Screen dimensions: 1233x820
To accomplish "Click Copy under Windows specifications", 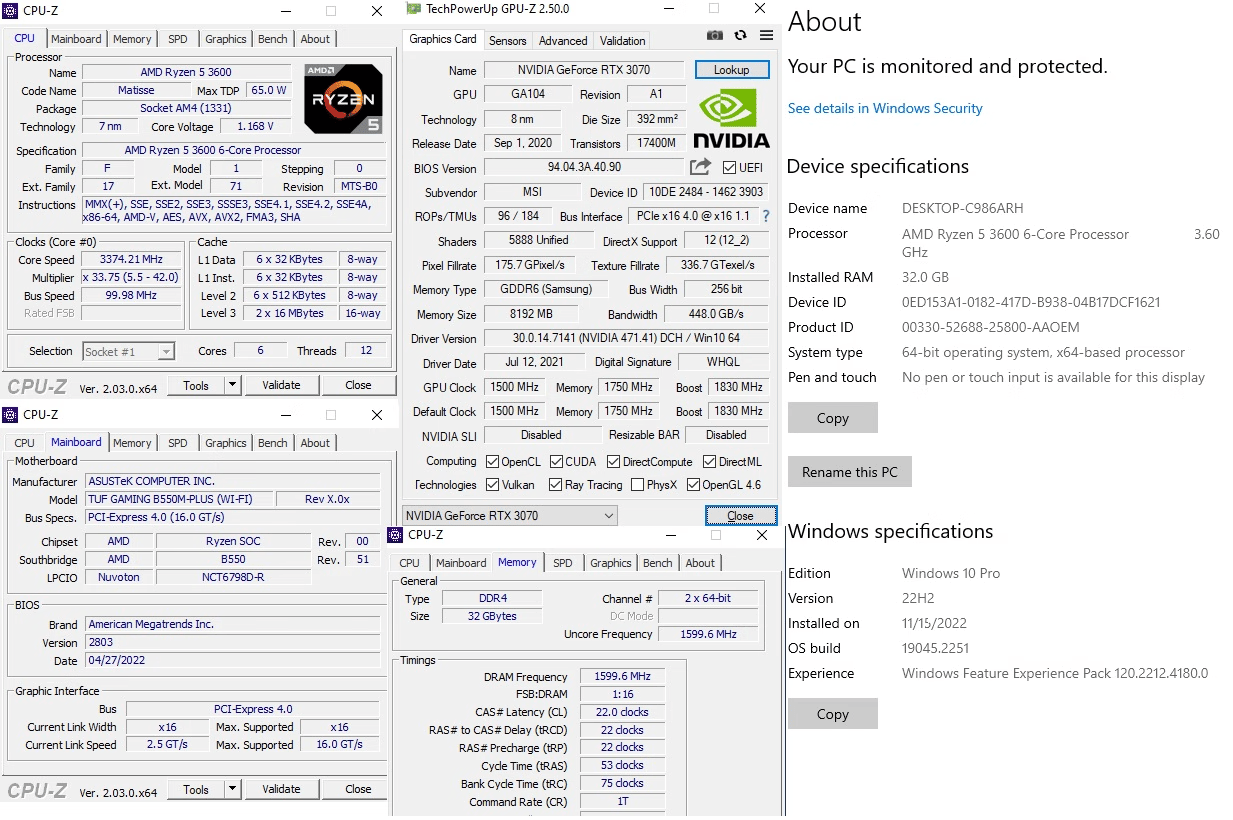I will (x=833, y=714).
